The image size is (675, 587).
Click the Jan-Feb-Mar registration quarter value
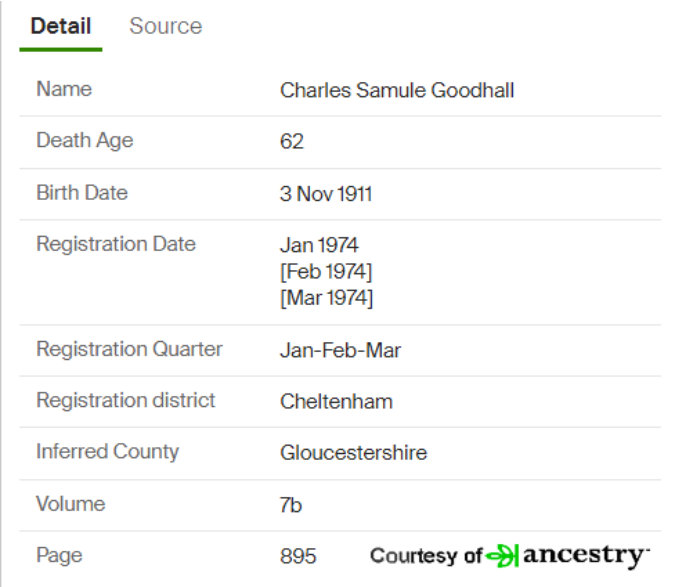click(340, 350)
